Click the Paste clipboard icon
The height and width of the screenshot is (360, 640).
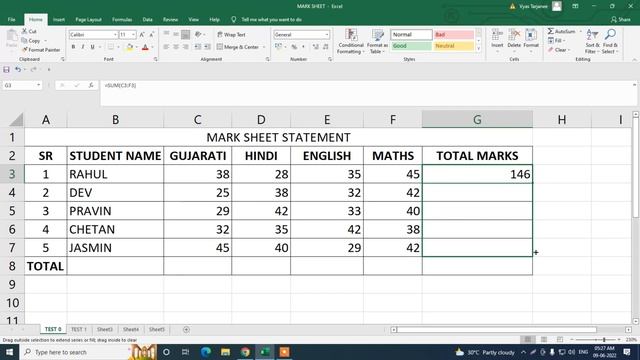click(x=12, y=36)
